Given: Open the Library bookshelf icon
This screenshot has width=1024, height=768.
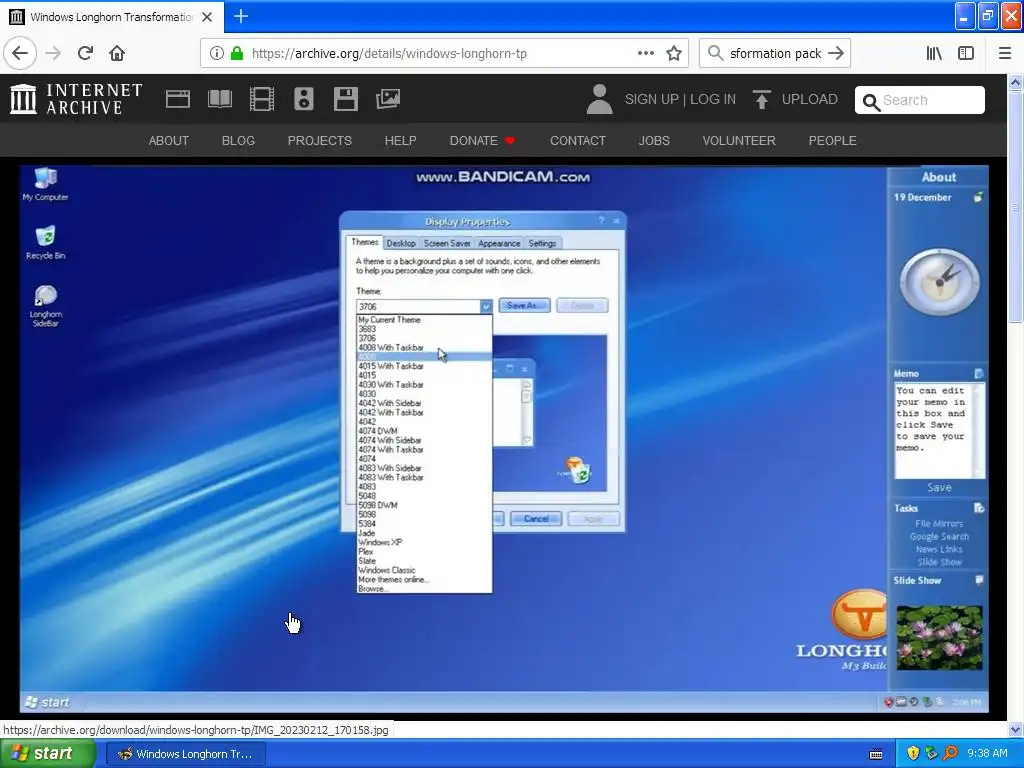Looking at the screenshot, I should (x=934, y=54).
